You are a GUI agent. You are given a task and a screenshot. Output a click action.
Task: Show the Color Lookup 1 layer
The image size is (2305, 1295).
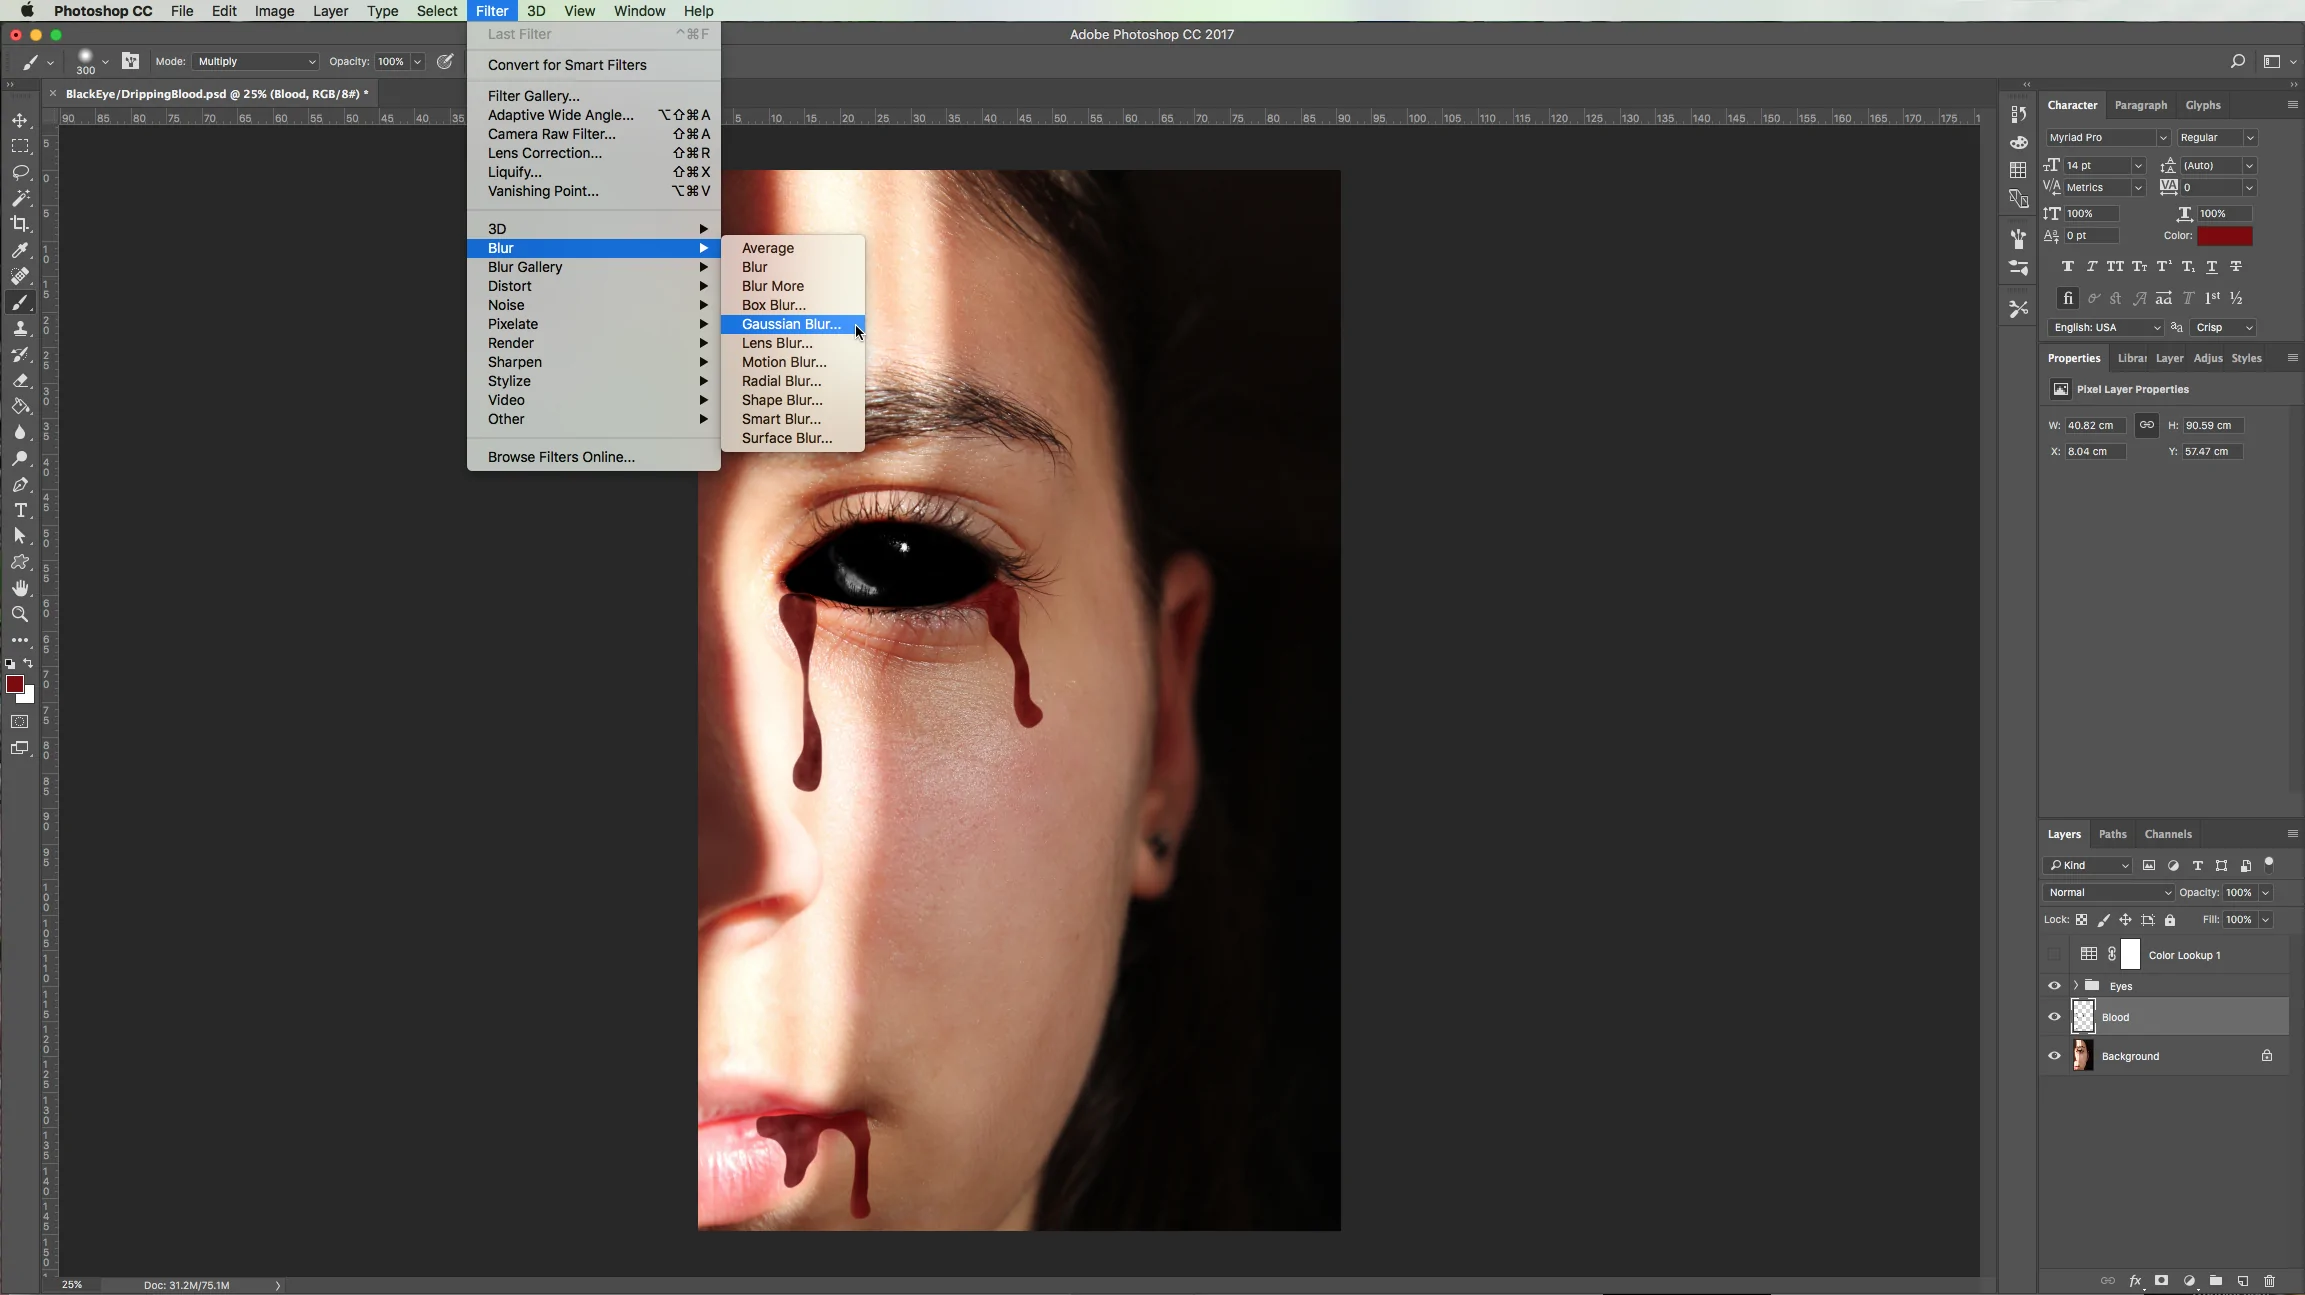2054,955
